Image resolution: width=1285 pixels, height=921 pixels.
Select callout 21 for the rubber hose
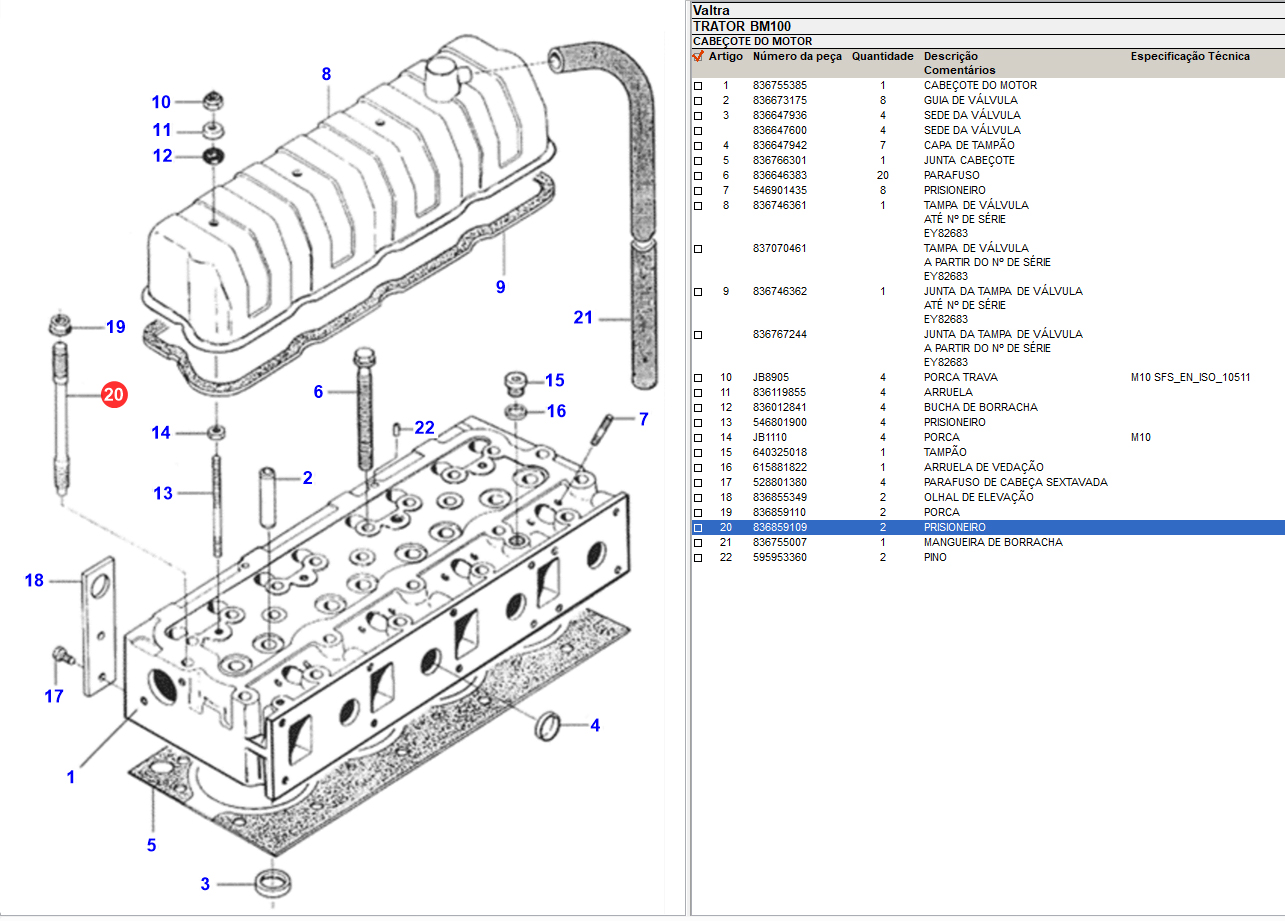[583, 318]
